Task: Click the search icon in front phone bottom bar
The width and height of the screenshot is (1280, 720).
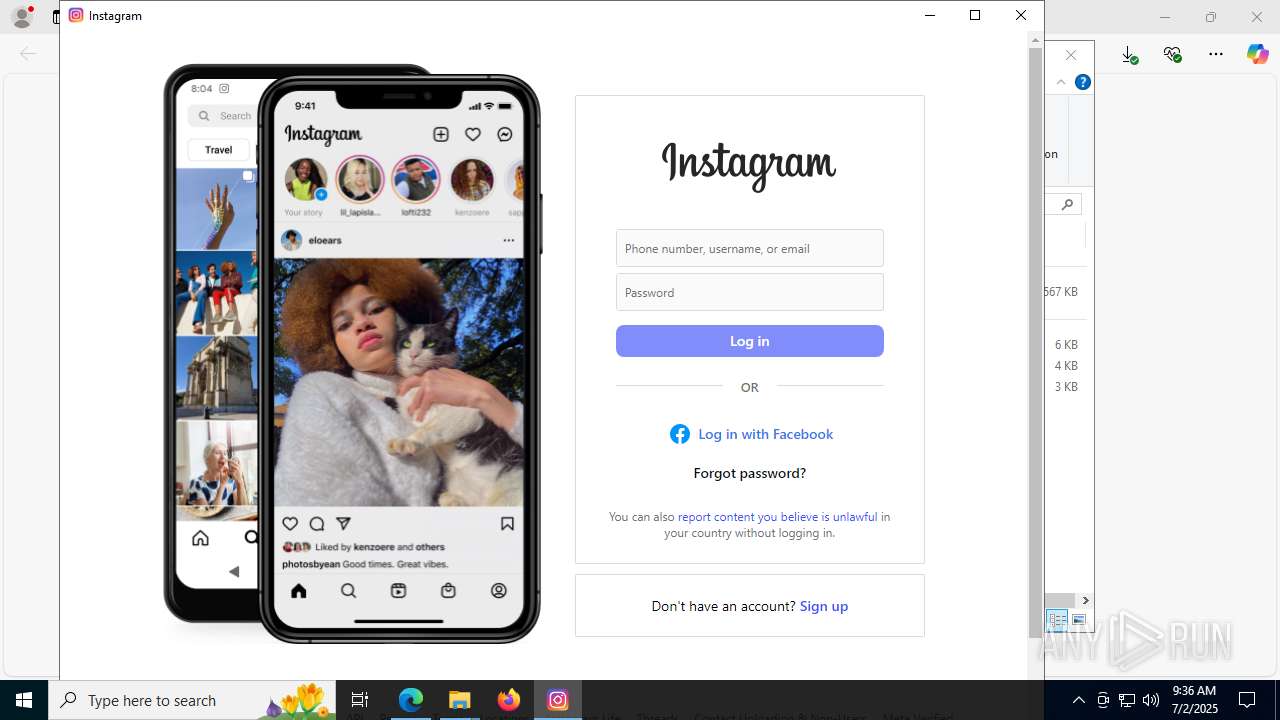Action: point(348,591)
